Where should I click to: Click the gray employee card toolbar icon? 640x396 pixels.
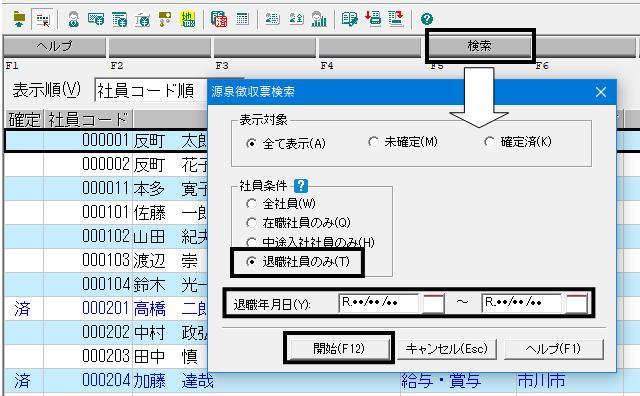(272, 19)
